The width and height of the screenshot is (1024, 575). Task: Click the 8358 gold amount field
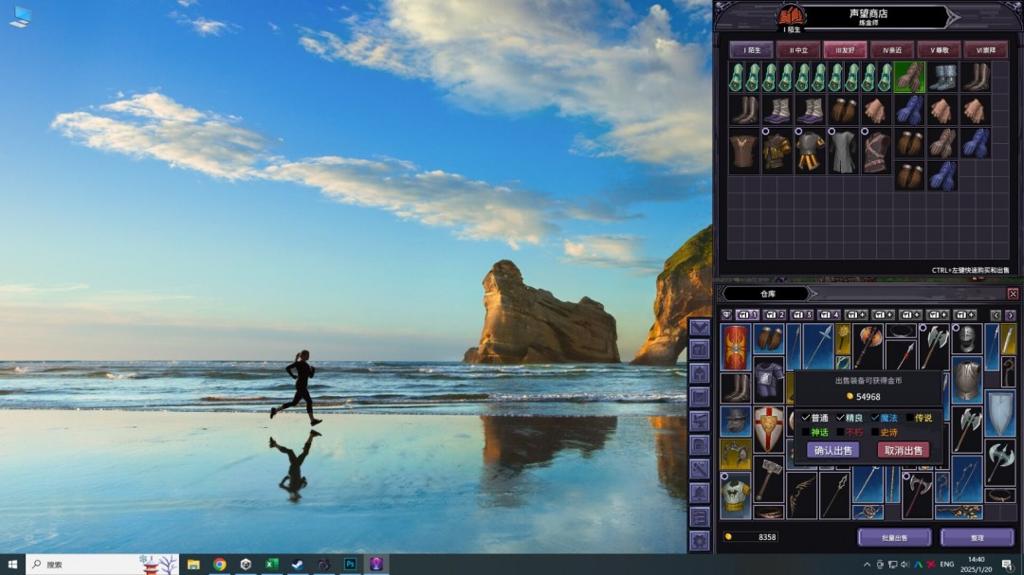(750, 537)
